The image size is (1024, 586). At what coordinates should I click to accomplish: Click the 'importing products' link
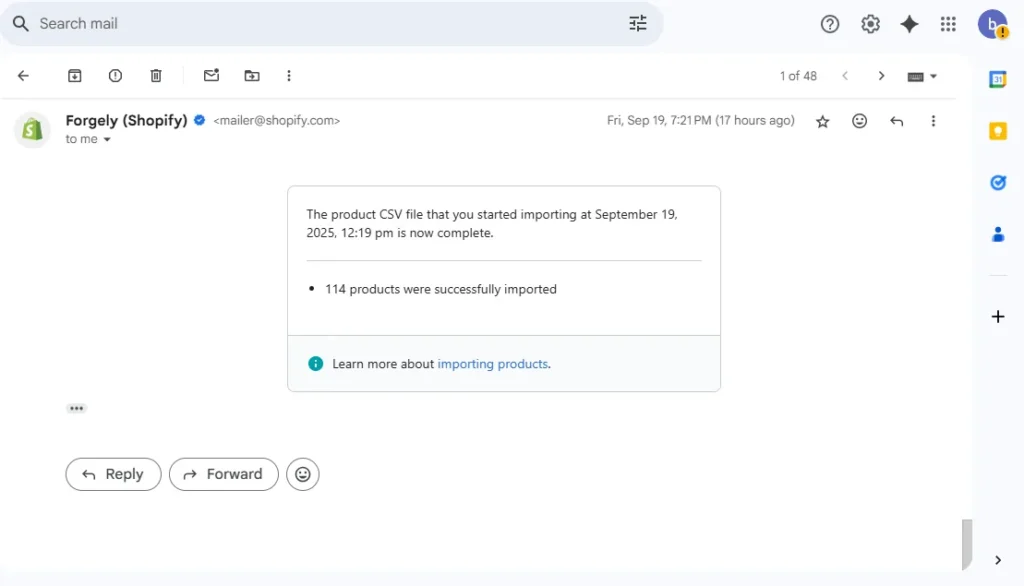point(493,364)
